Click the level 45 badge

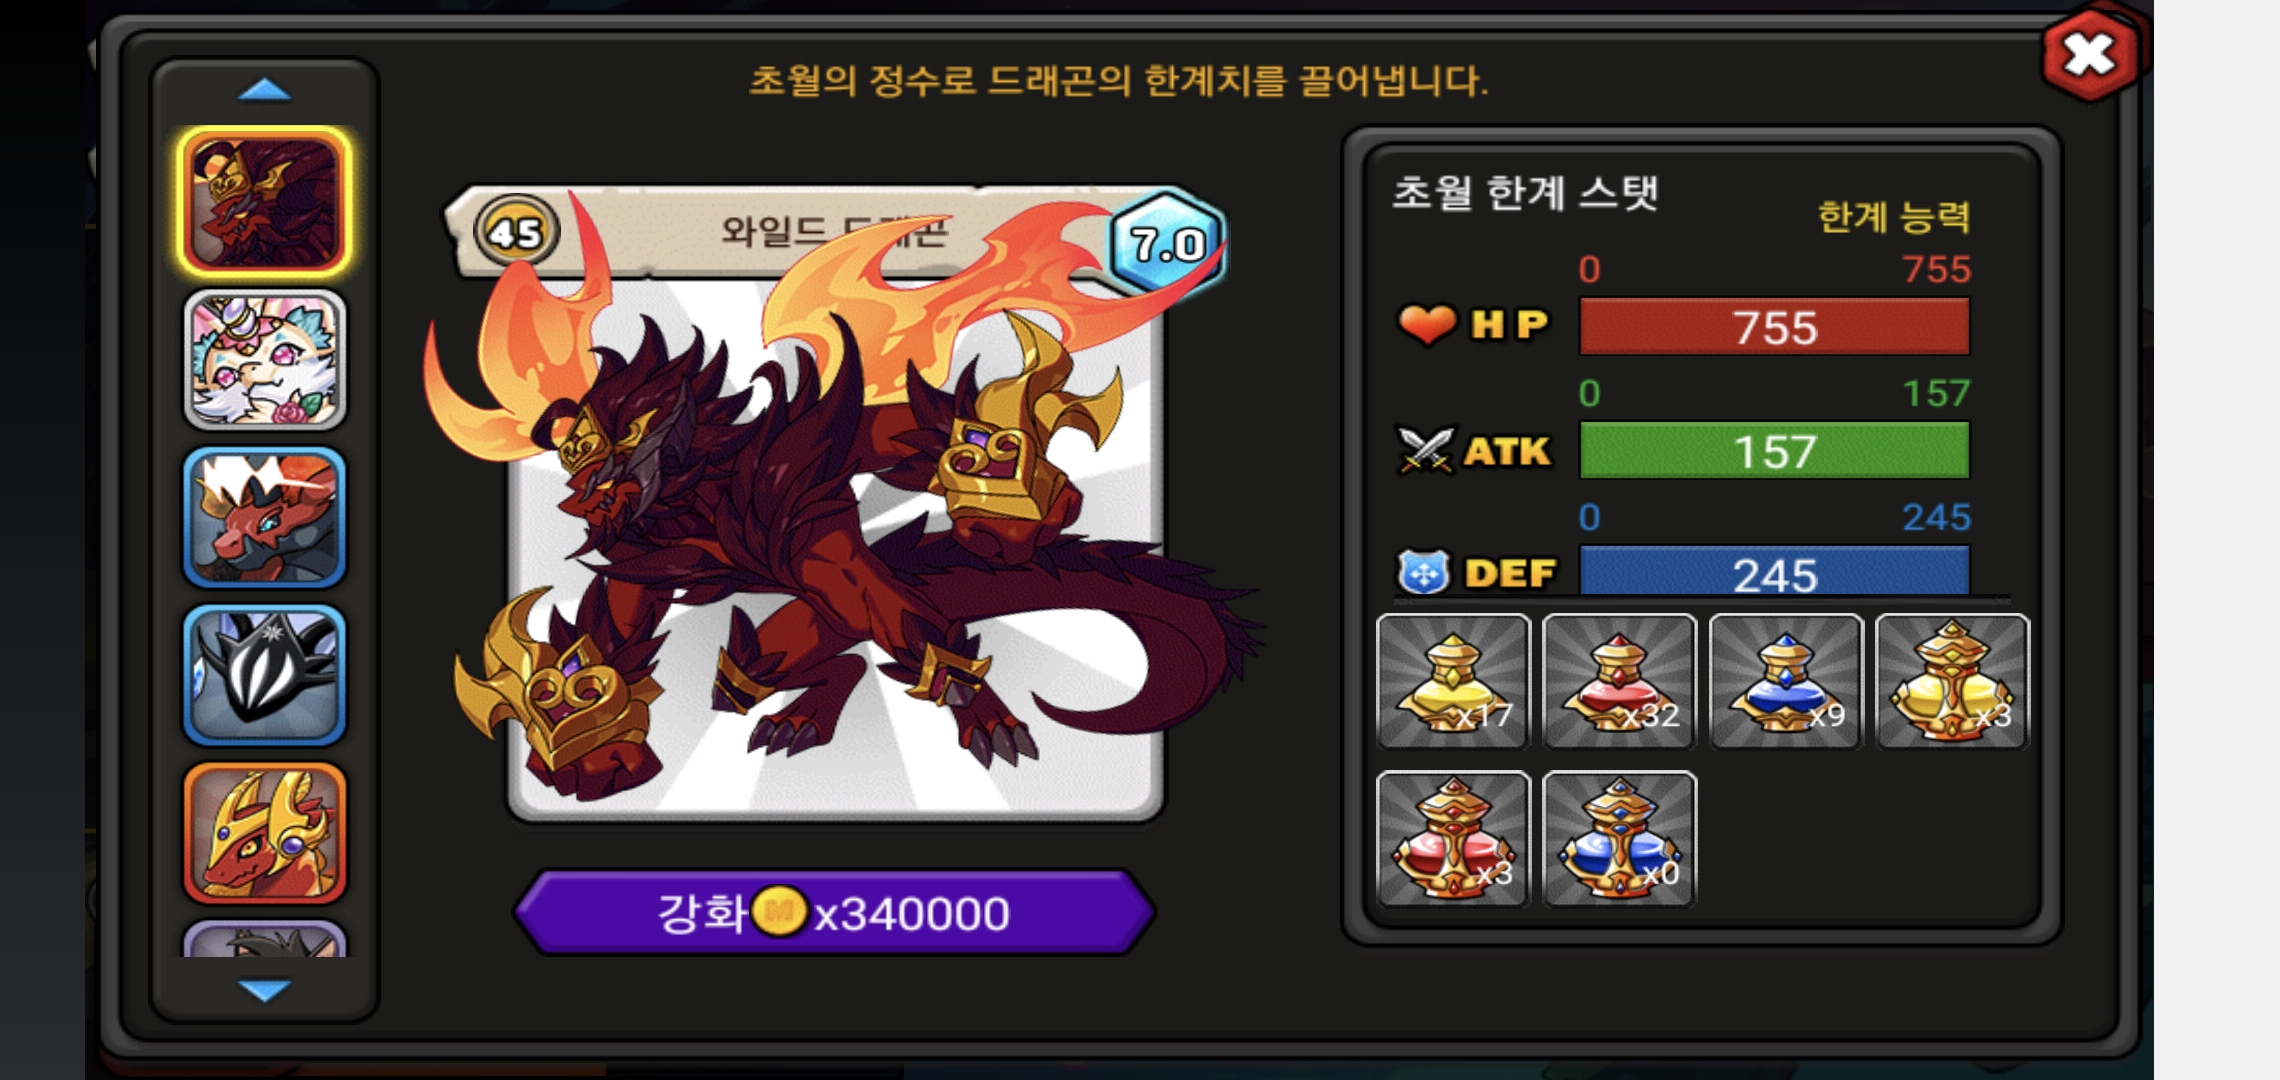(516, 232)
